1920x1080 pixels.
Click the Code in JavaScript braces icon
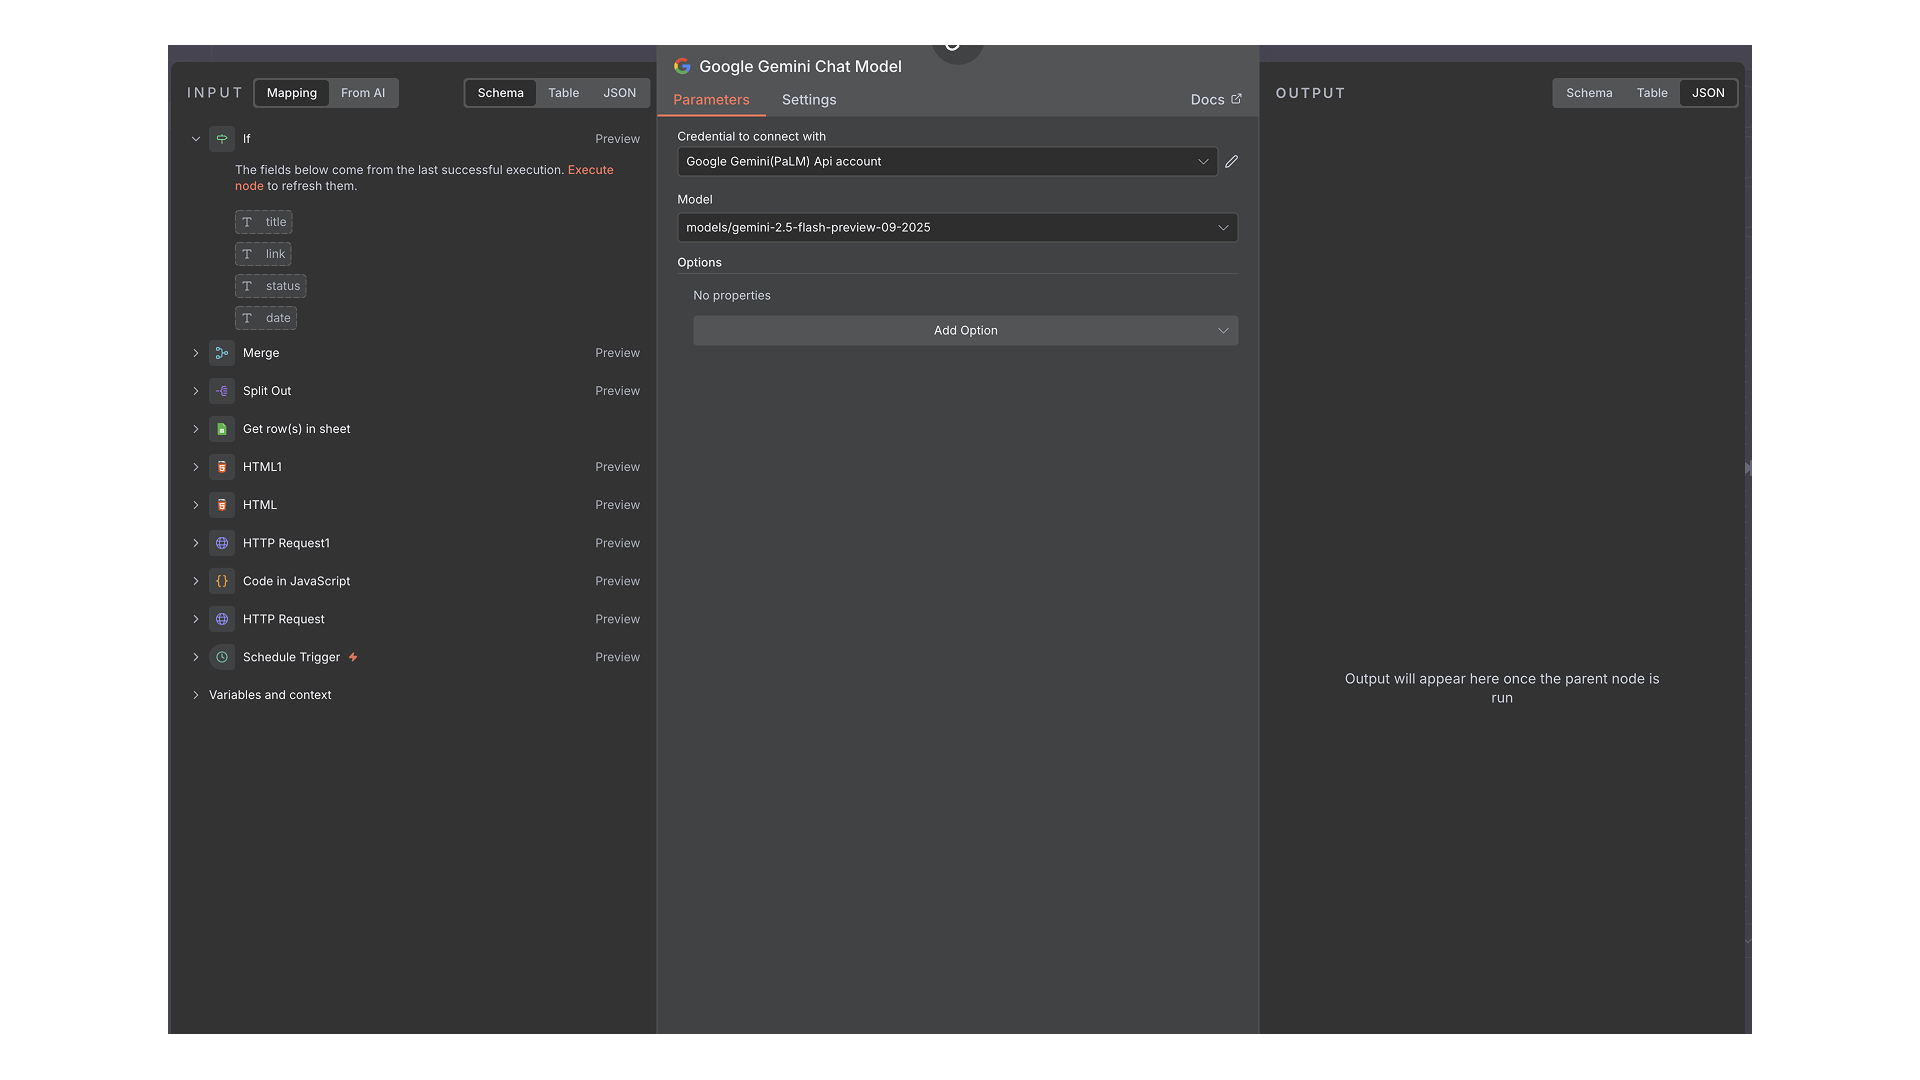pyautogui.click(x=222, y=581)
